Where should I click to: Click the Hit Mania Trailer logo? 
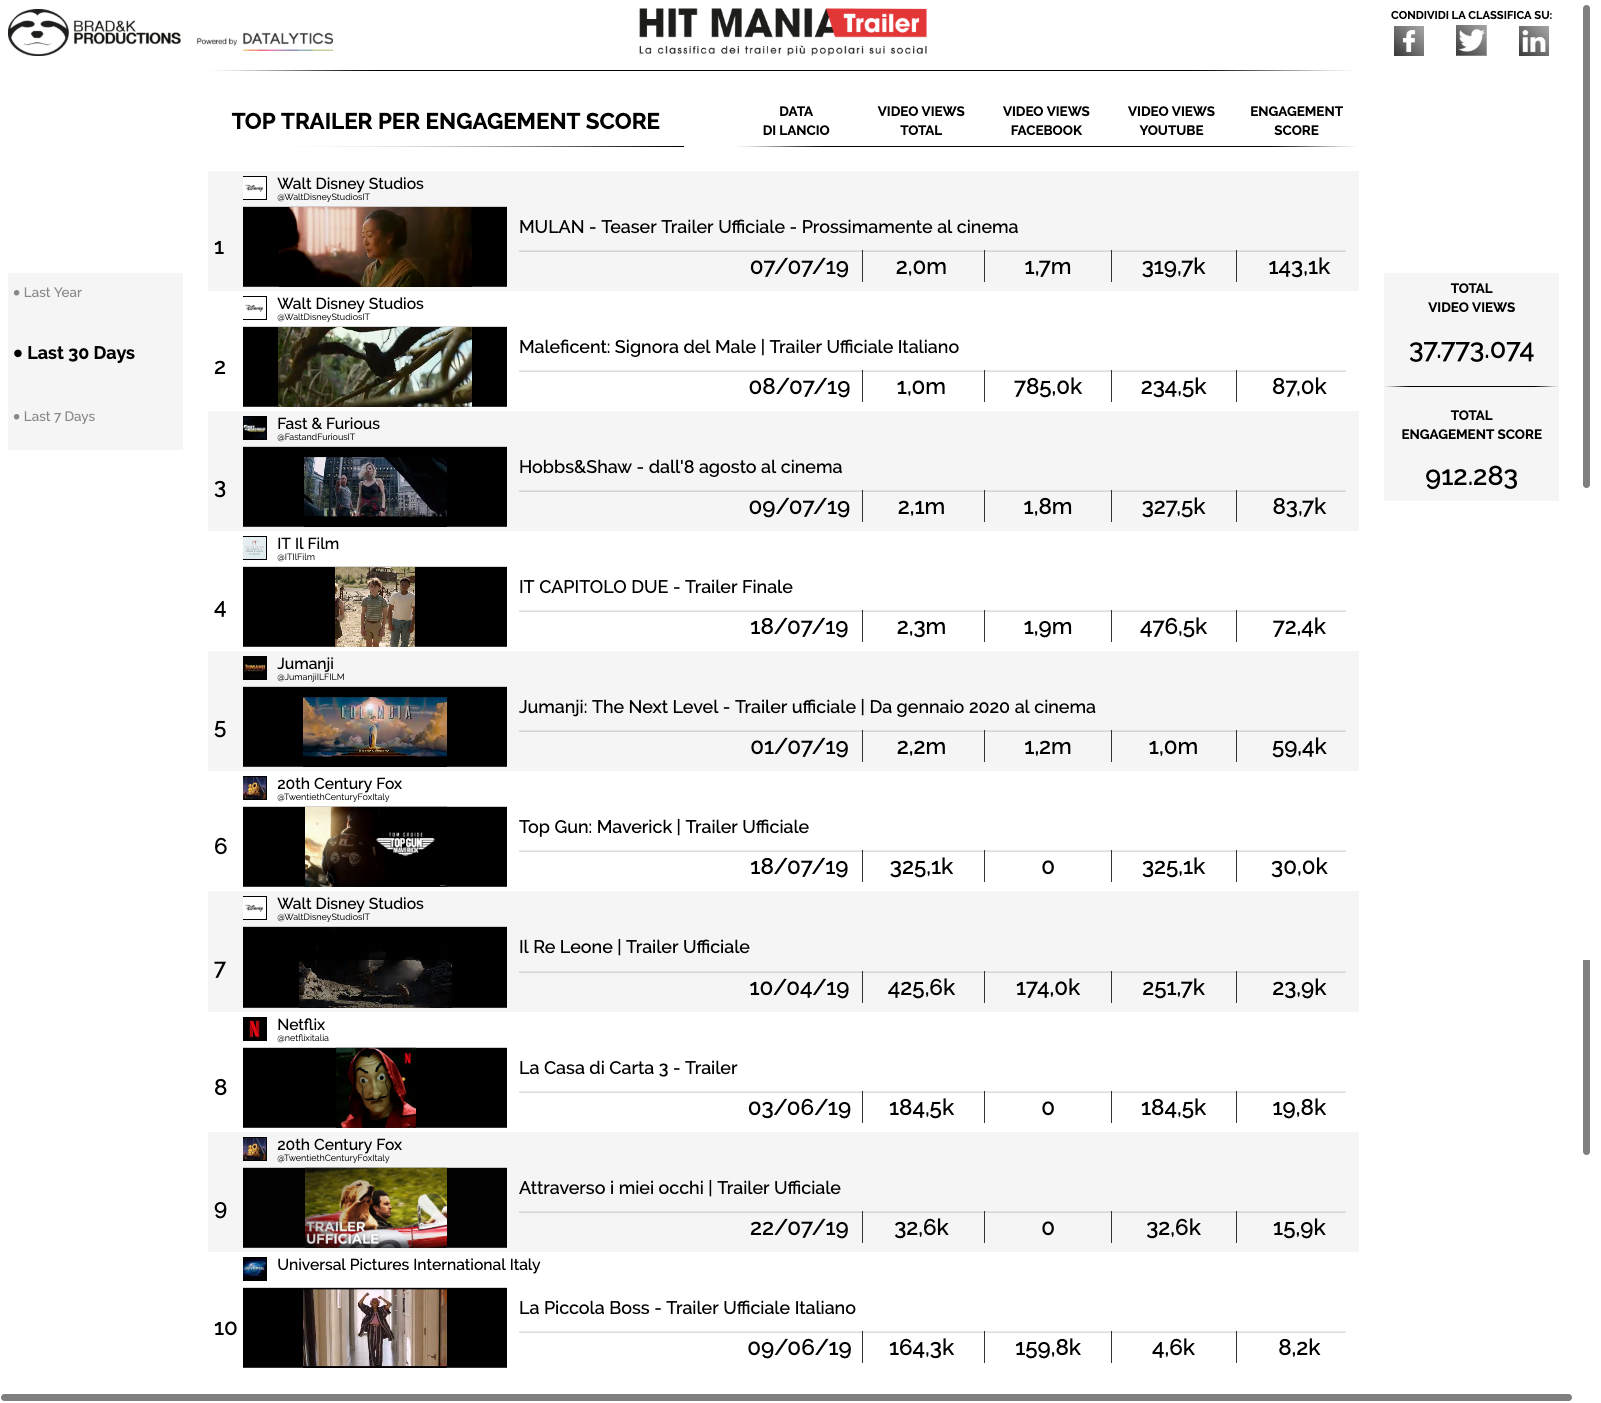782,31
